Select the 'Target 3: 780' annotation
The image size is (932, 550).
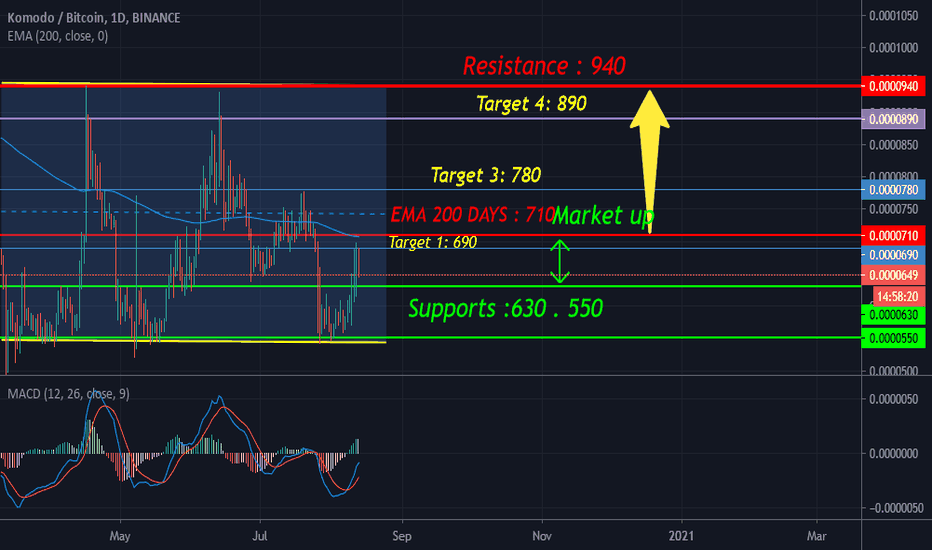(486, 175)
